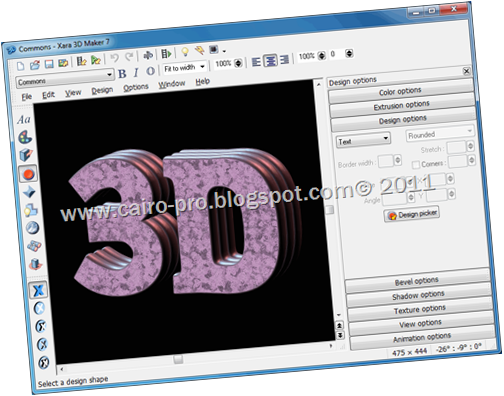Open shadow options via lightbulb shape icon
Image resolution: width=504 pixels, height=396 pixels.
click(x=31, y=210)
